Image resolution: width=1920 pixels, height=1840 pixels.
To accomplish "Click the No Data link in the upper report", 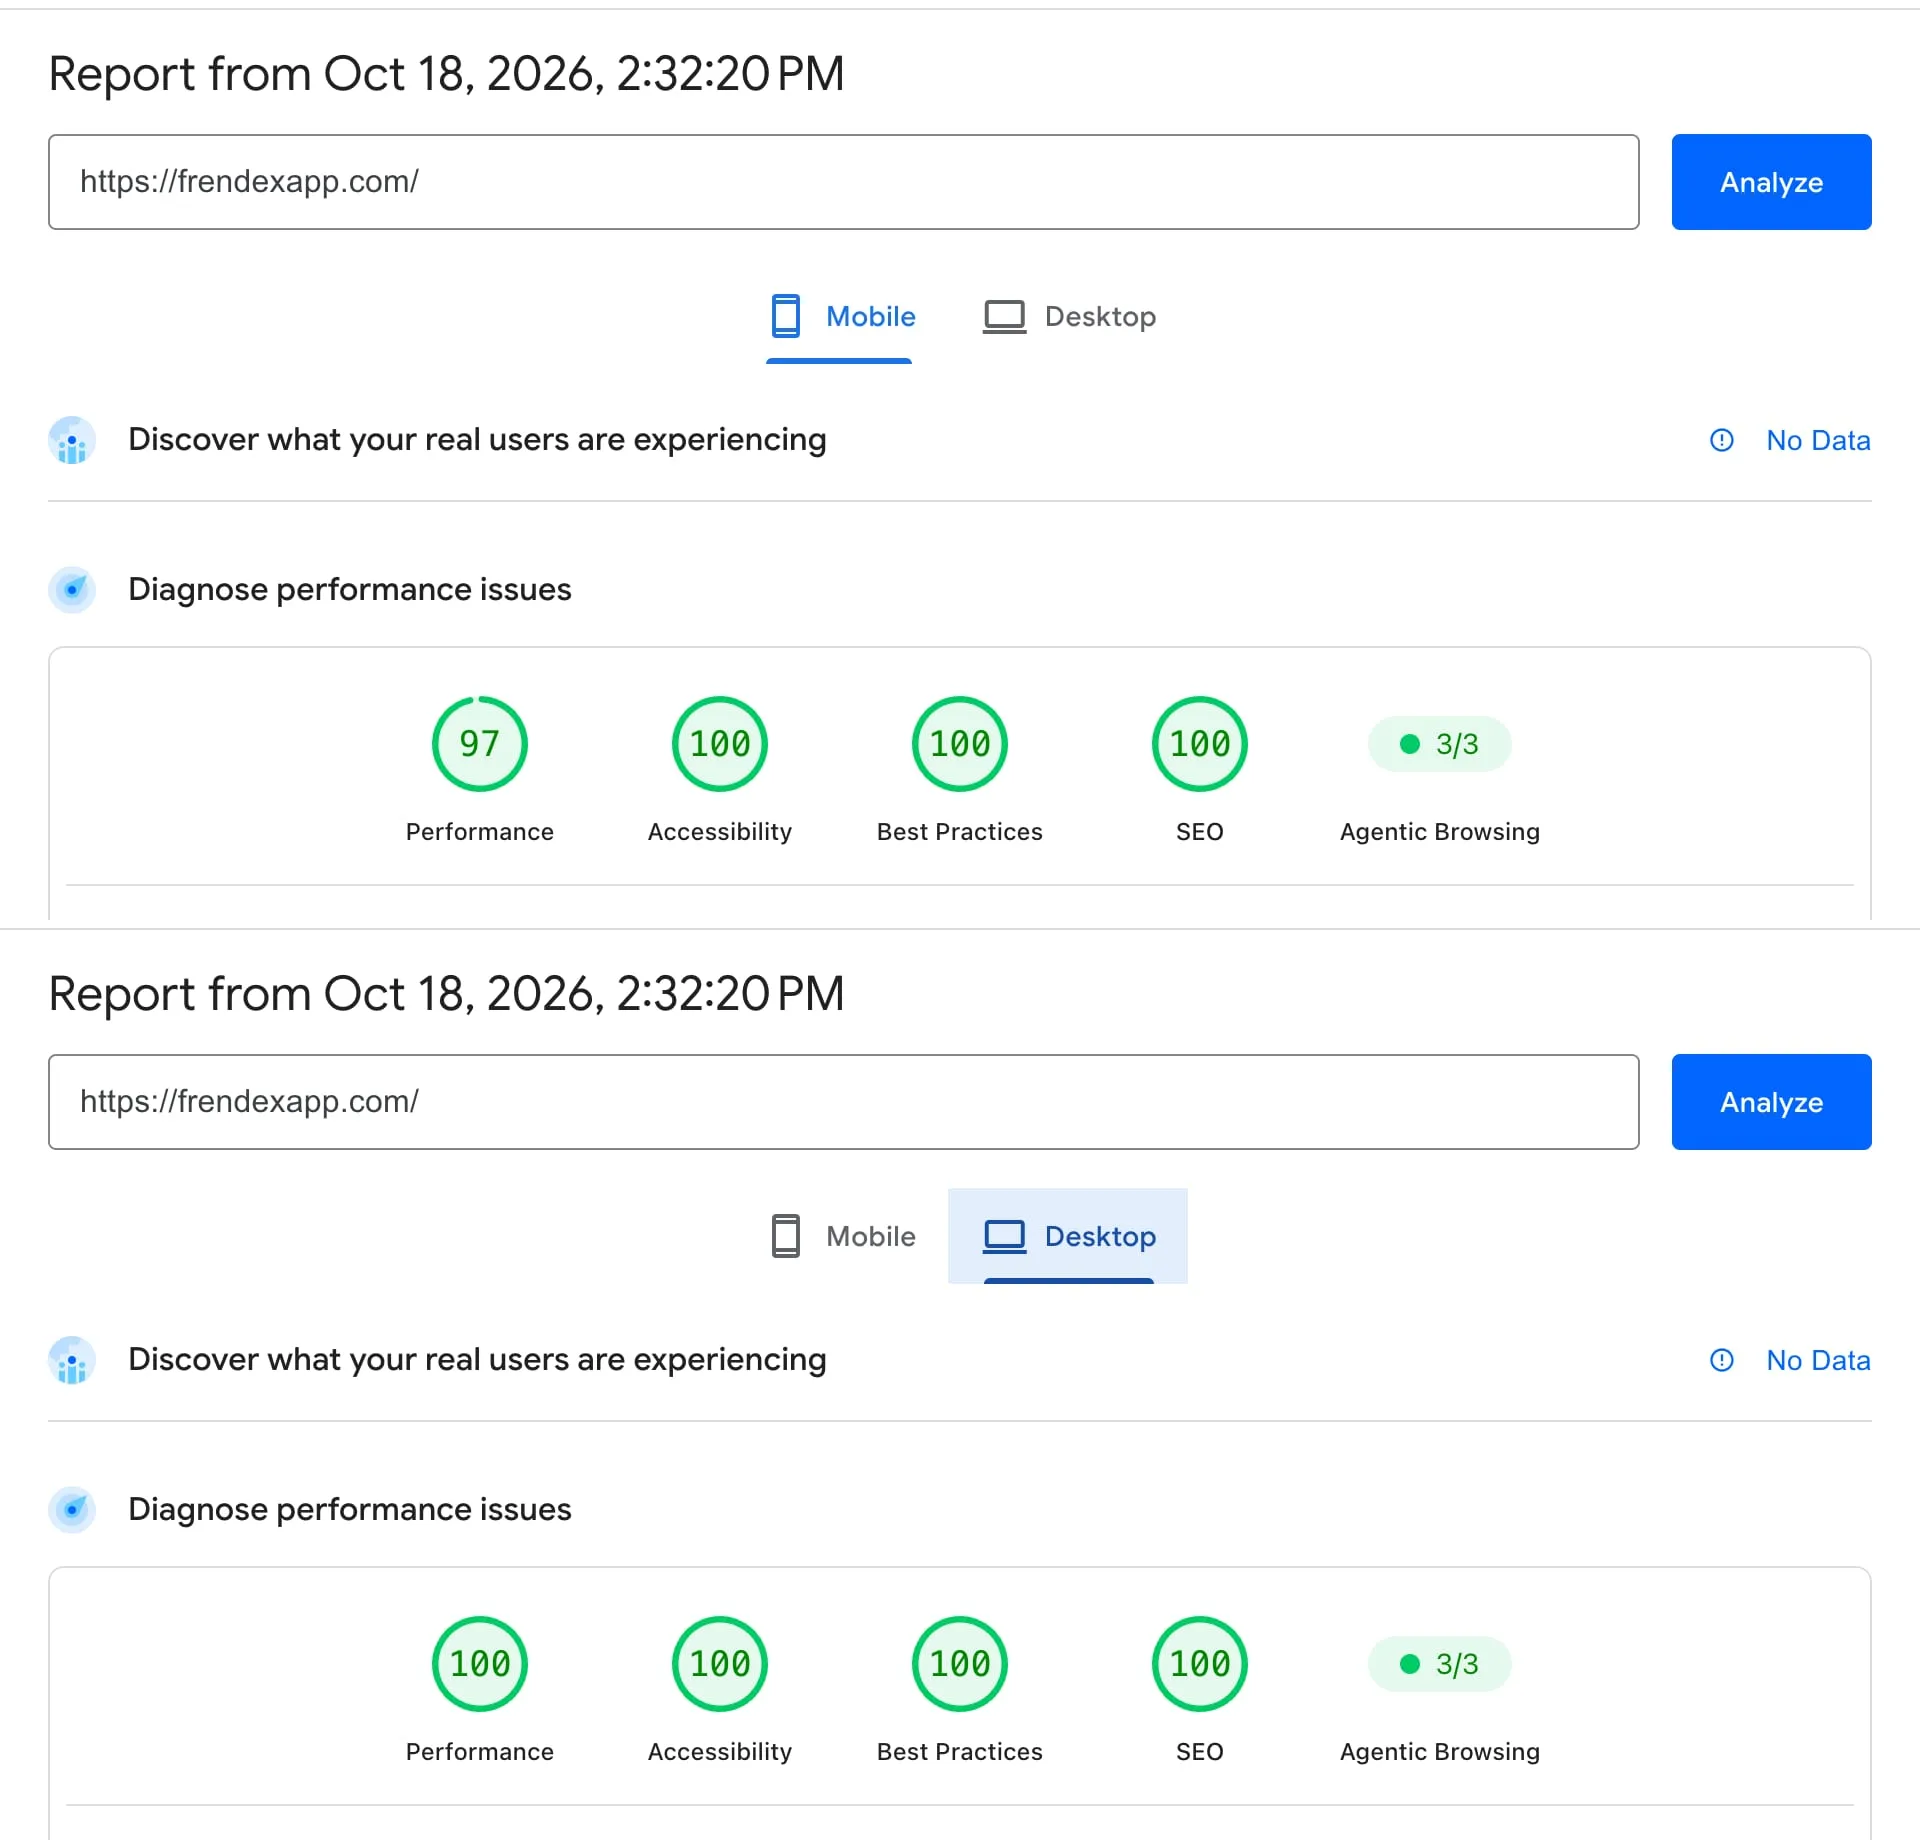I will point(1818,440).
